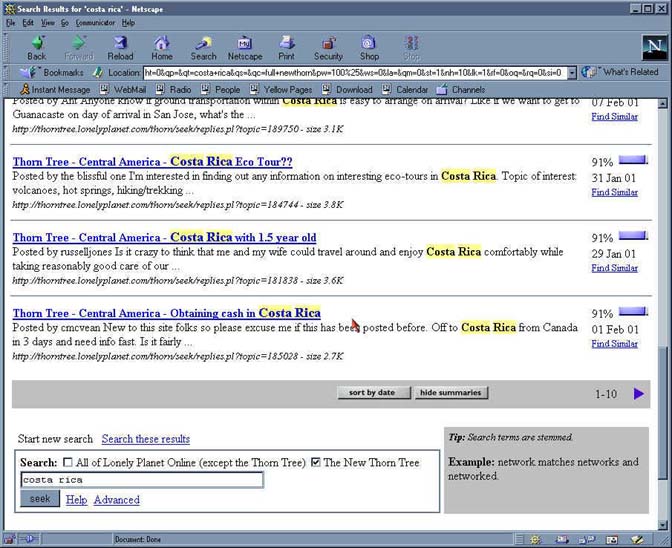The height and width of the screenshot is (548, 672).
Task: Open the Edit menu
Action: [28, 23]
